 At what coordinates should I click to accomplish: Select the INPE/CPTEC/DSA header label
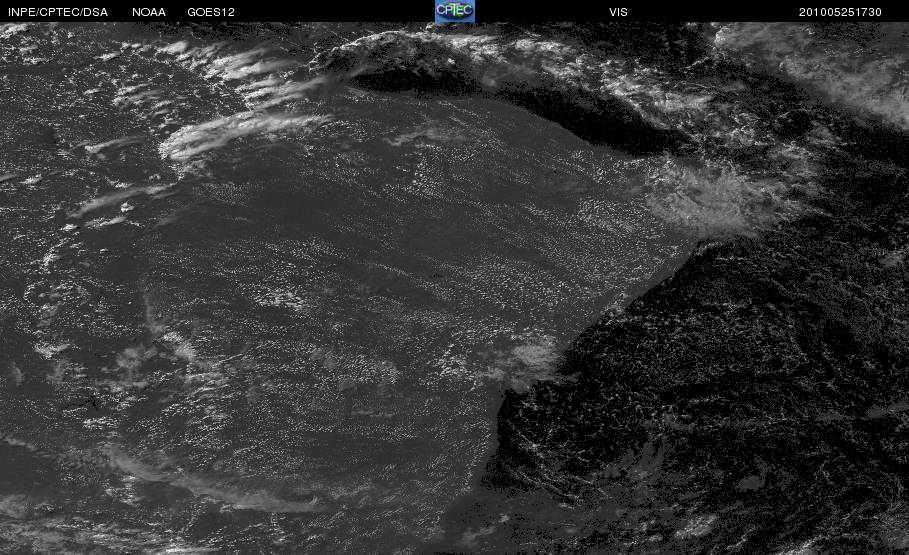pos(58,12)
